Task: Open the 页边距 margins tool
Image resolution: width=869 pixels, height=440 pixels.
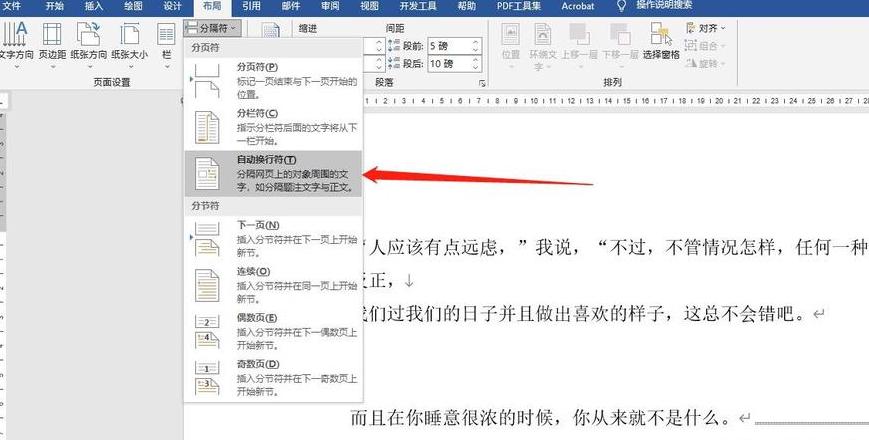Action: (53, 43)
